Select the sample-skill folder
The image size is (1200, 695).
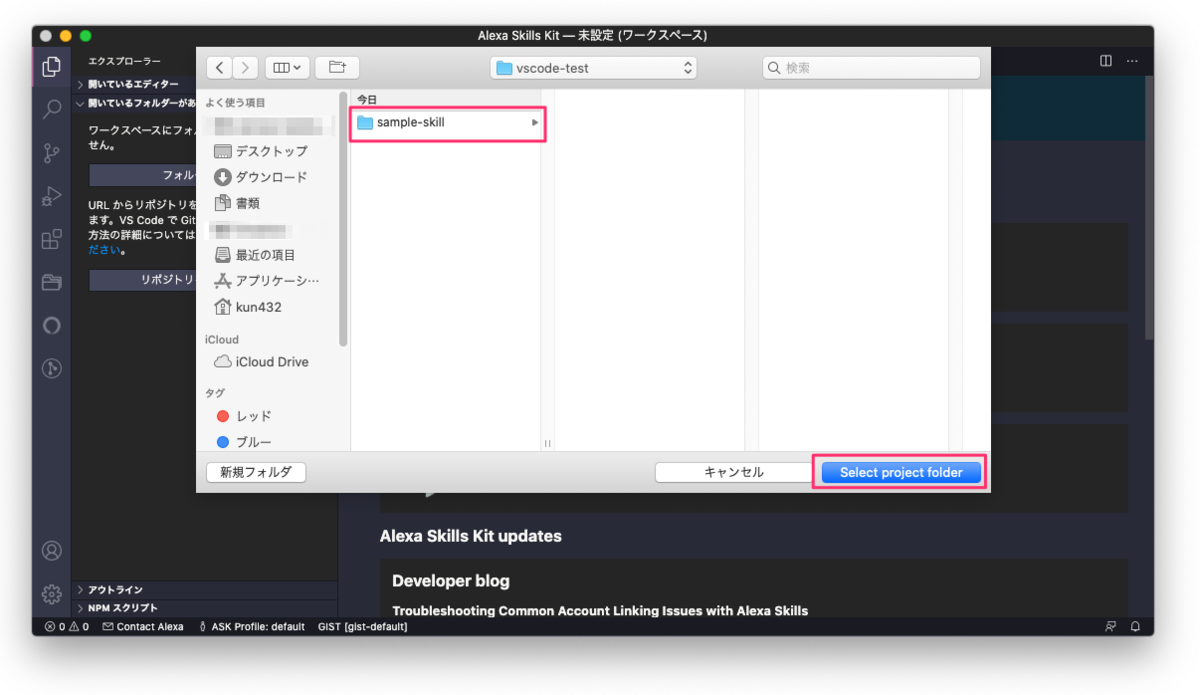tap(448, 123)
